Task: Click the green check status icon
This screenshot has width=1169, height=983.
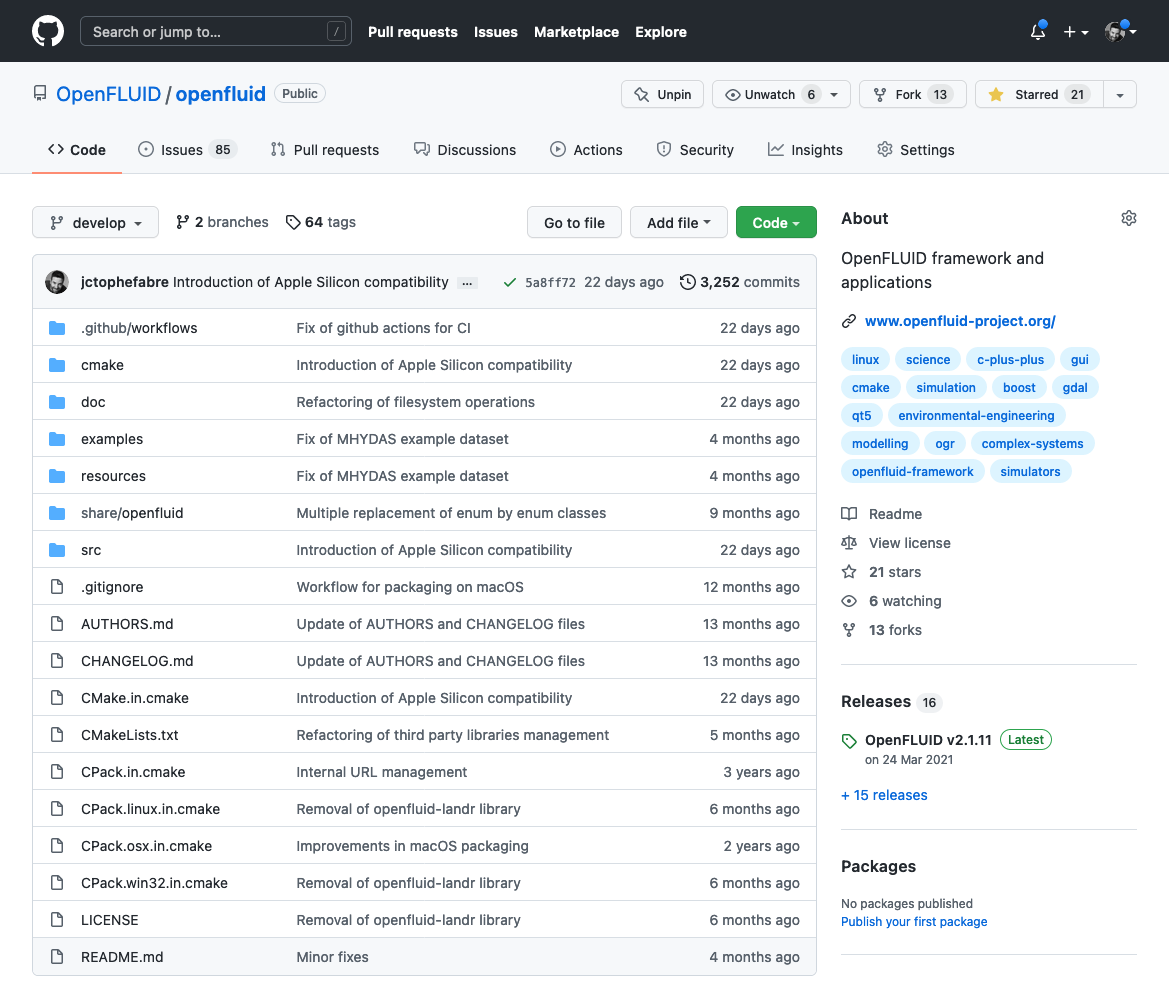Action: click(x=510, y=282)
